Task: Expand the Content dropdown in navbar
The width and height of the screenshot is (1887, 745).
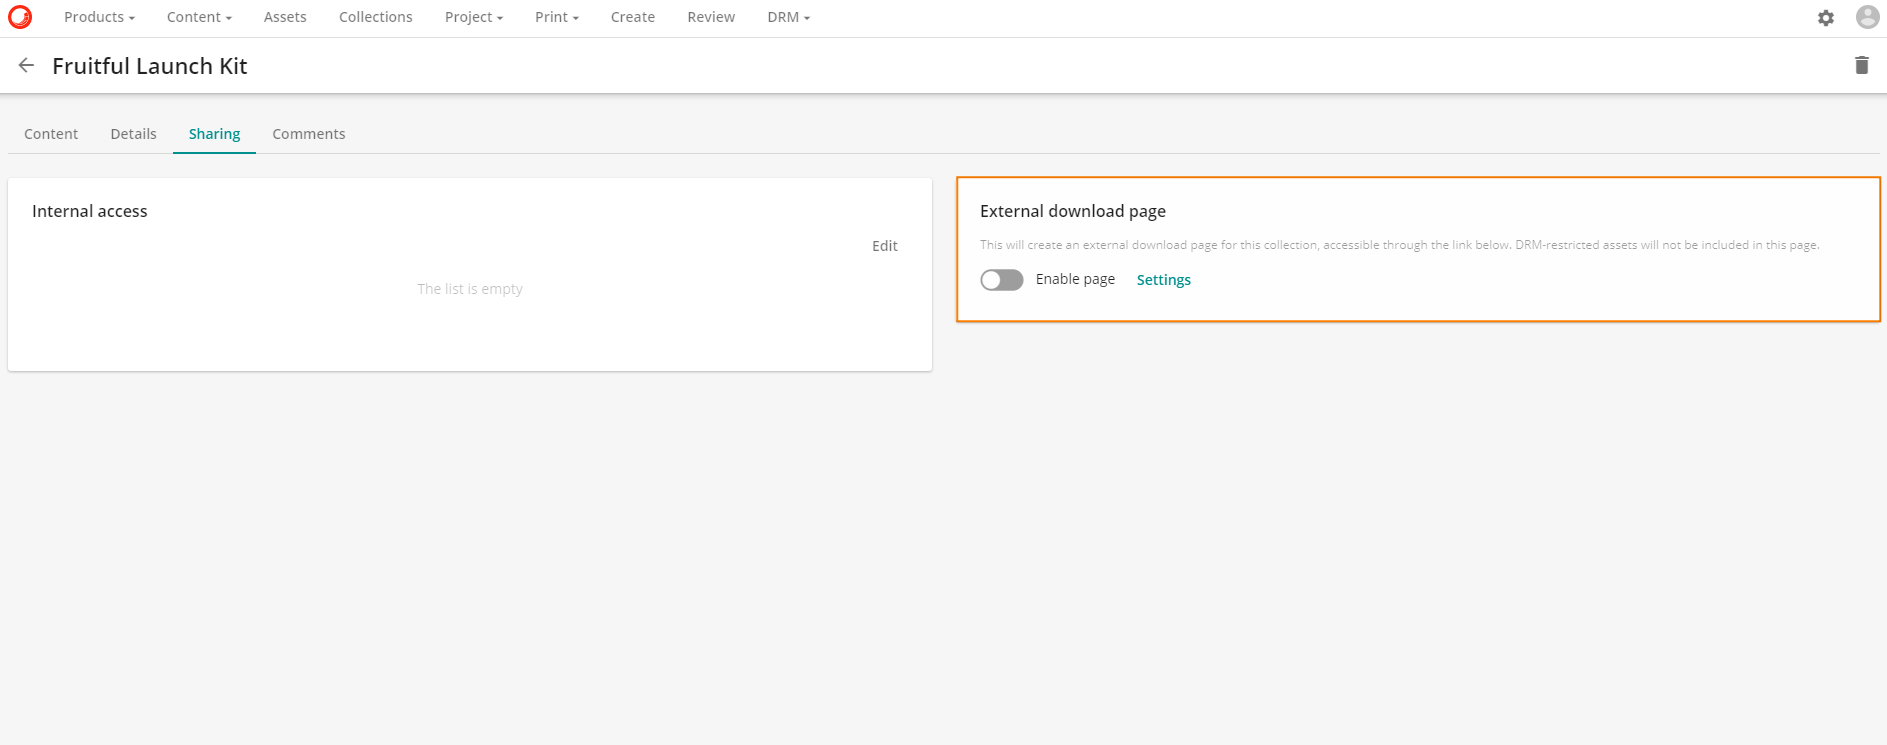Action: (x=199, y=17)
